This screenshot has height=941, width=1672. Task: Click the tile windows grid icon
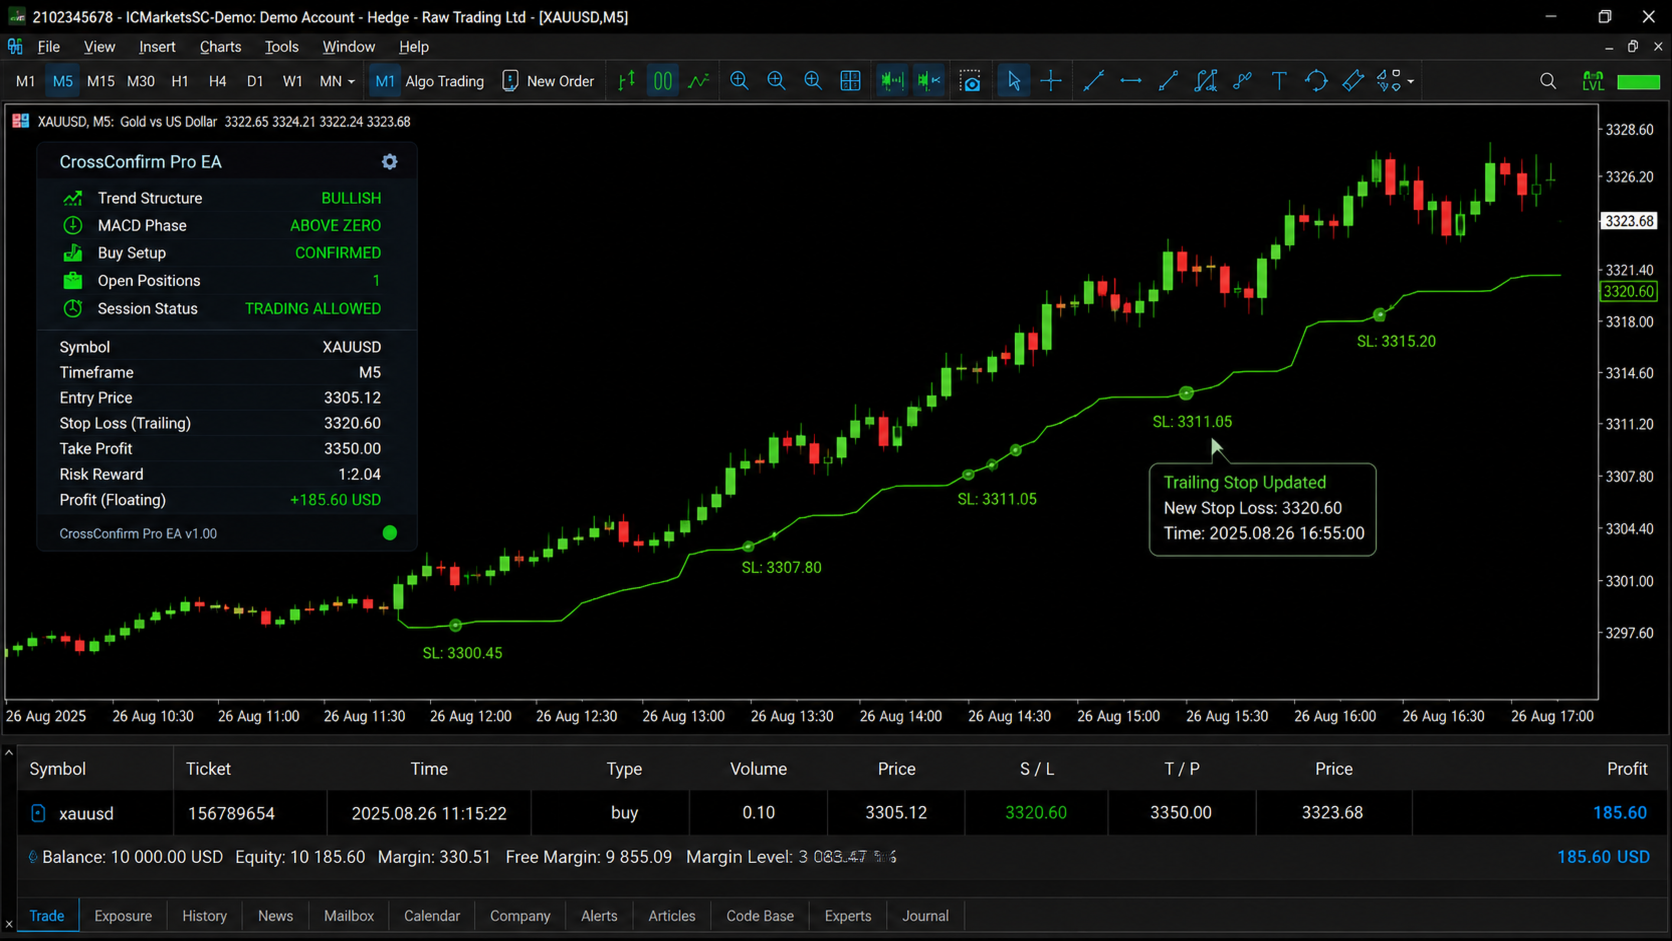coord(850,81)
